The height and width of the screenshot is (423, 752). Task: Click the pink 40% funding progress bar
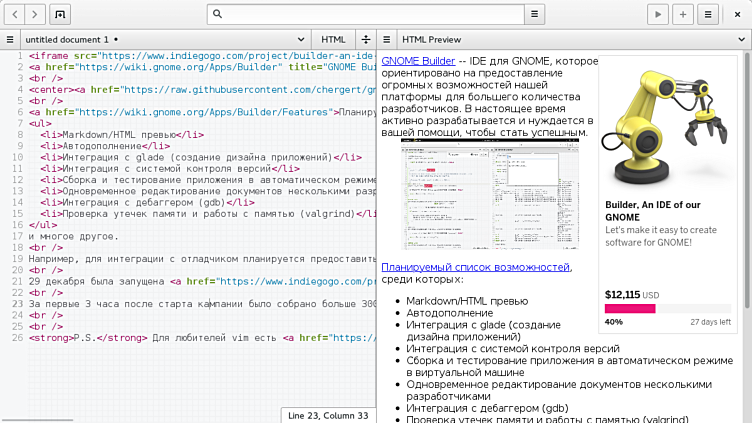point(630,309)
